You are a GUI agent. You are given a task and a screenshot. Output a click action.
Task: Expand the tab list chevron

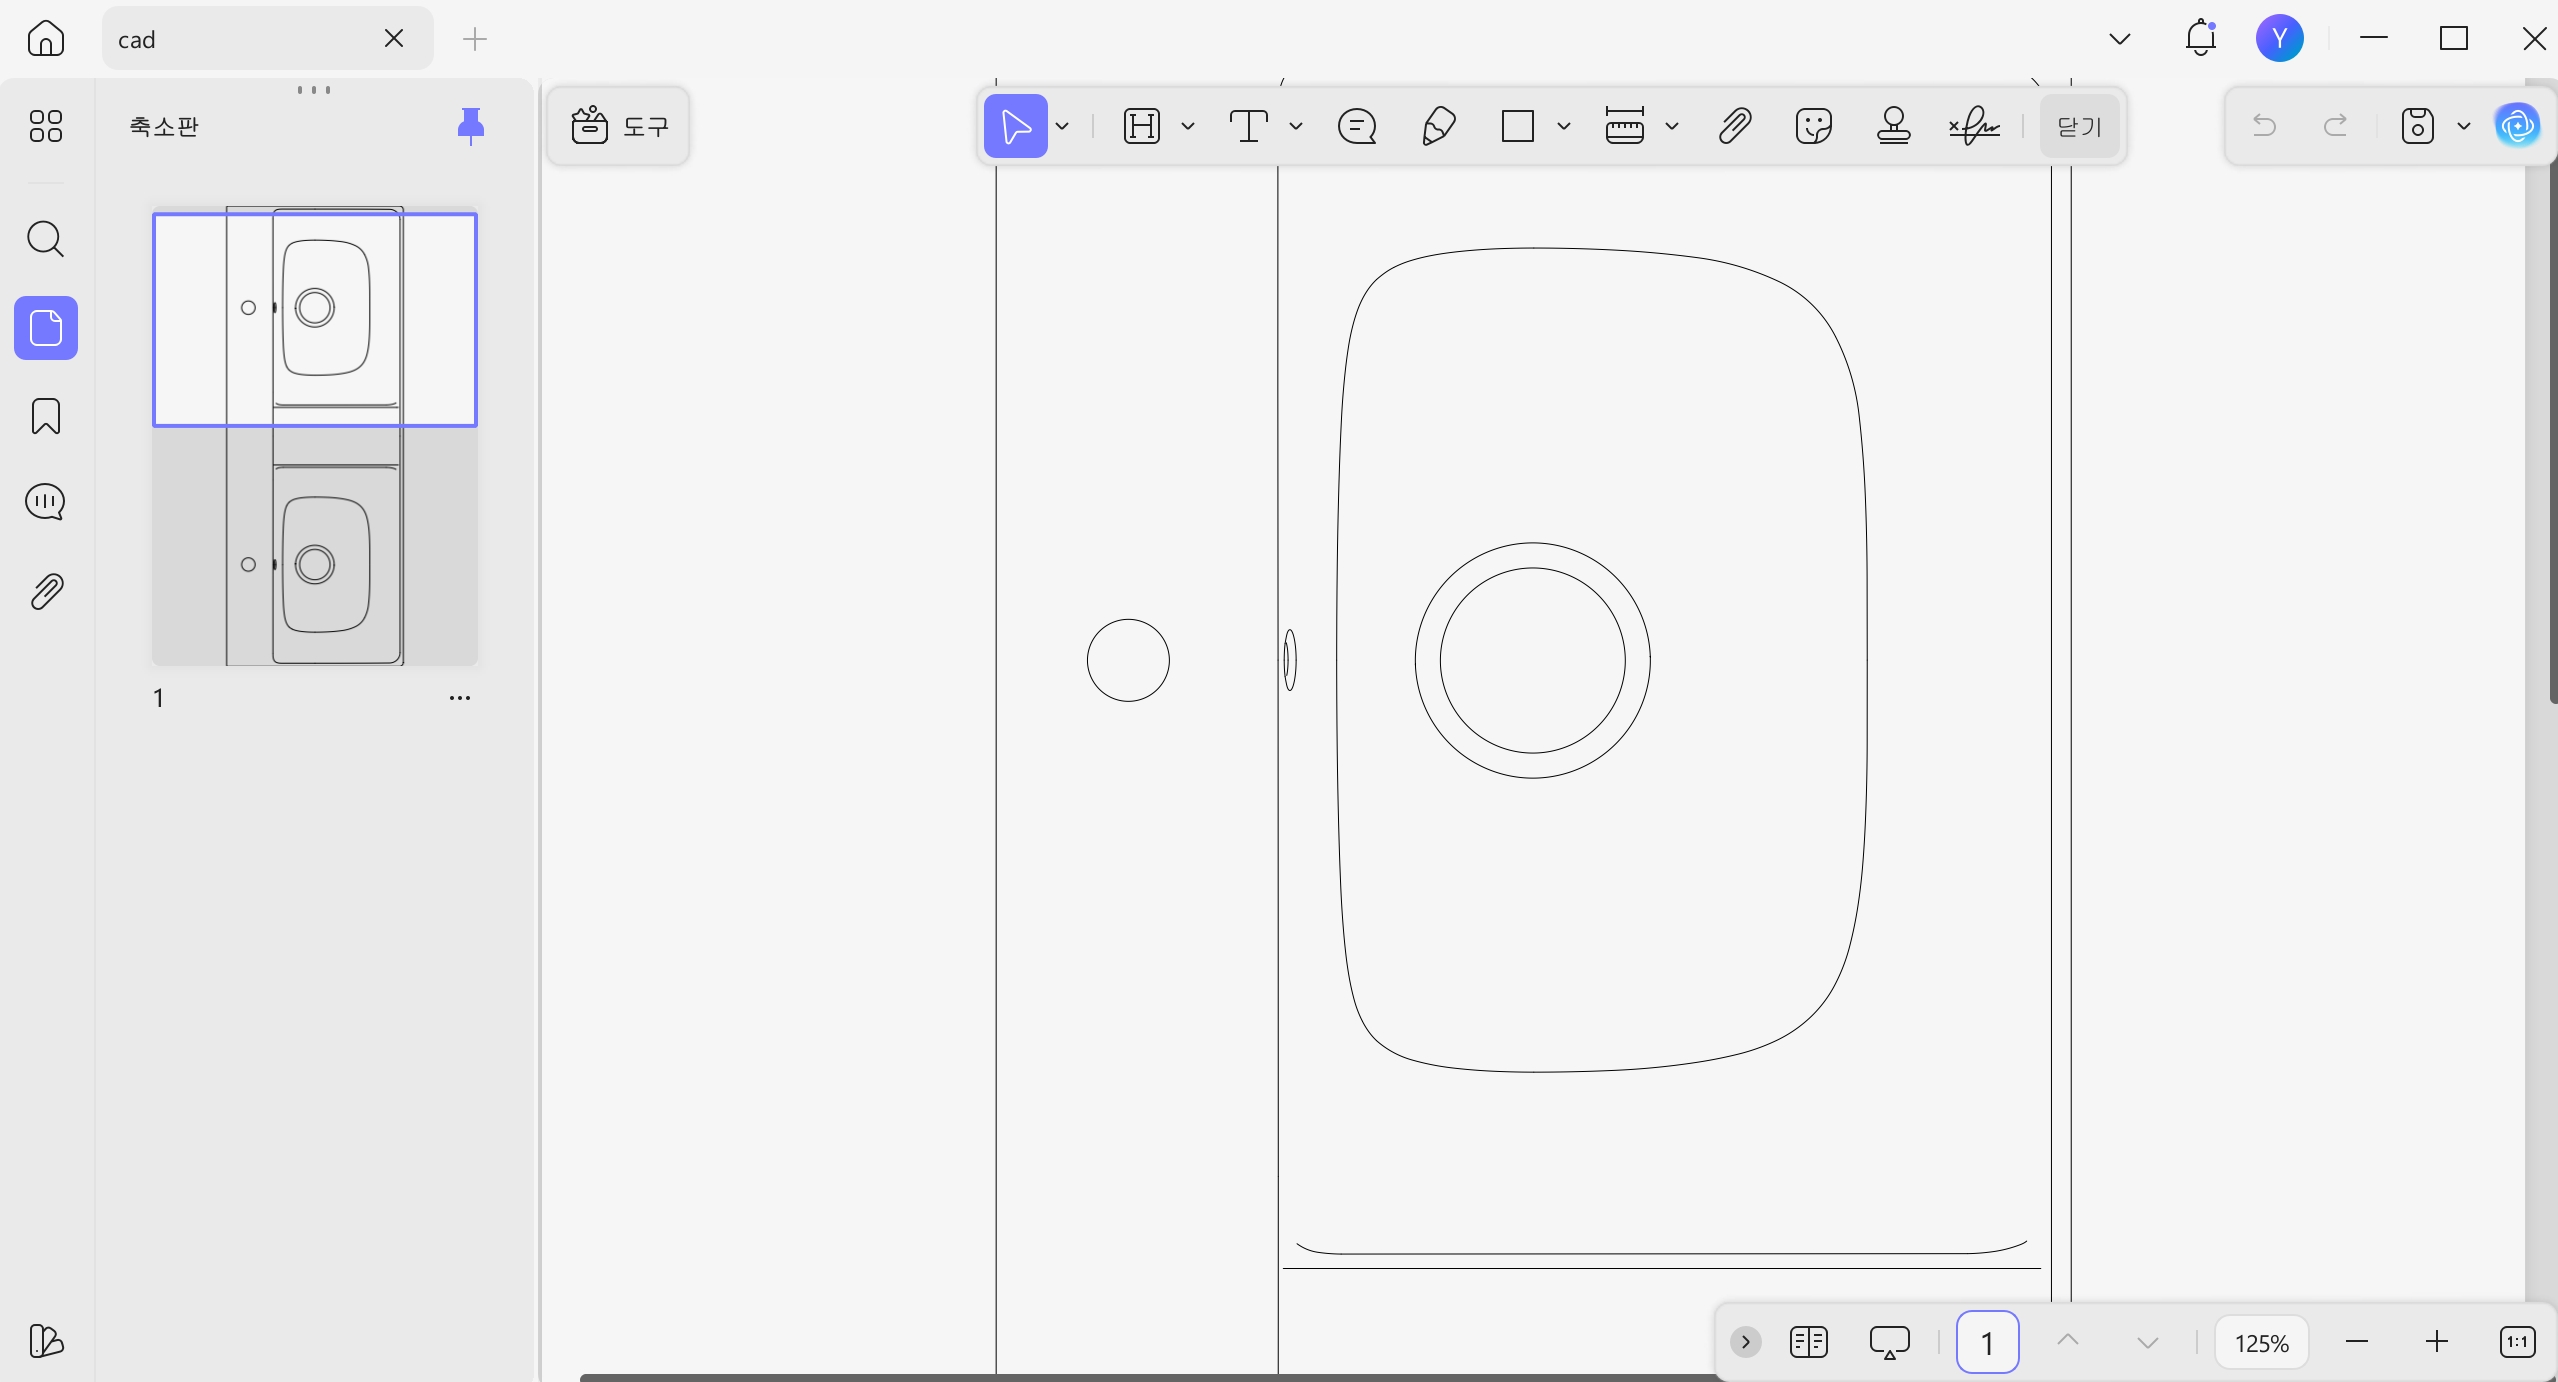tap(2119, 39)
